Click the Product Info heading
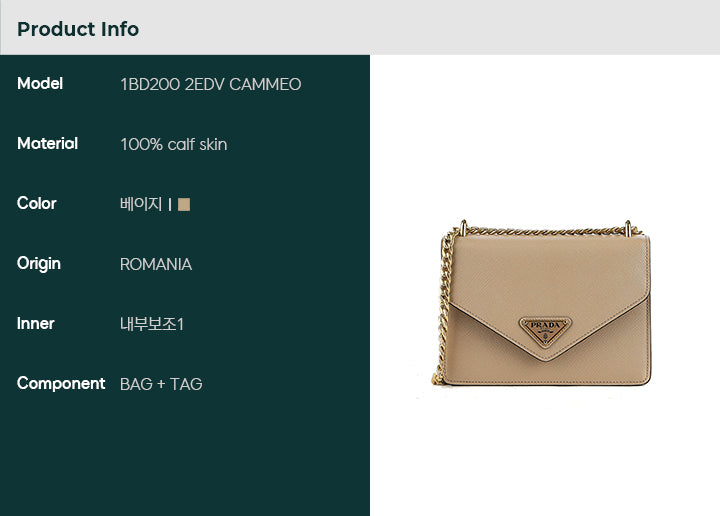This screenshot has height=516, width=720. click(x=78, y=29)
